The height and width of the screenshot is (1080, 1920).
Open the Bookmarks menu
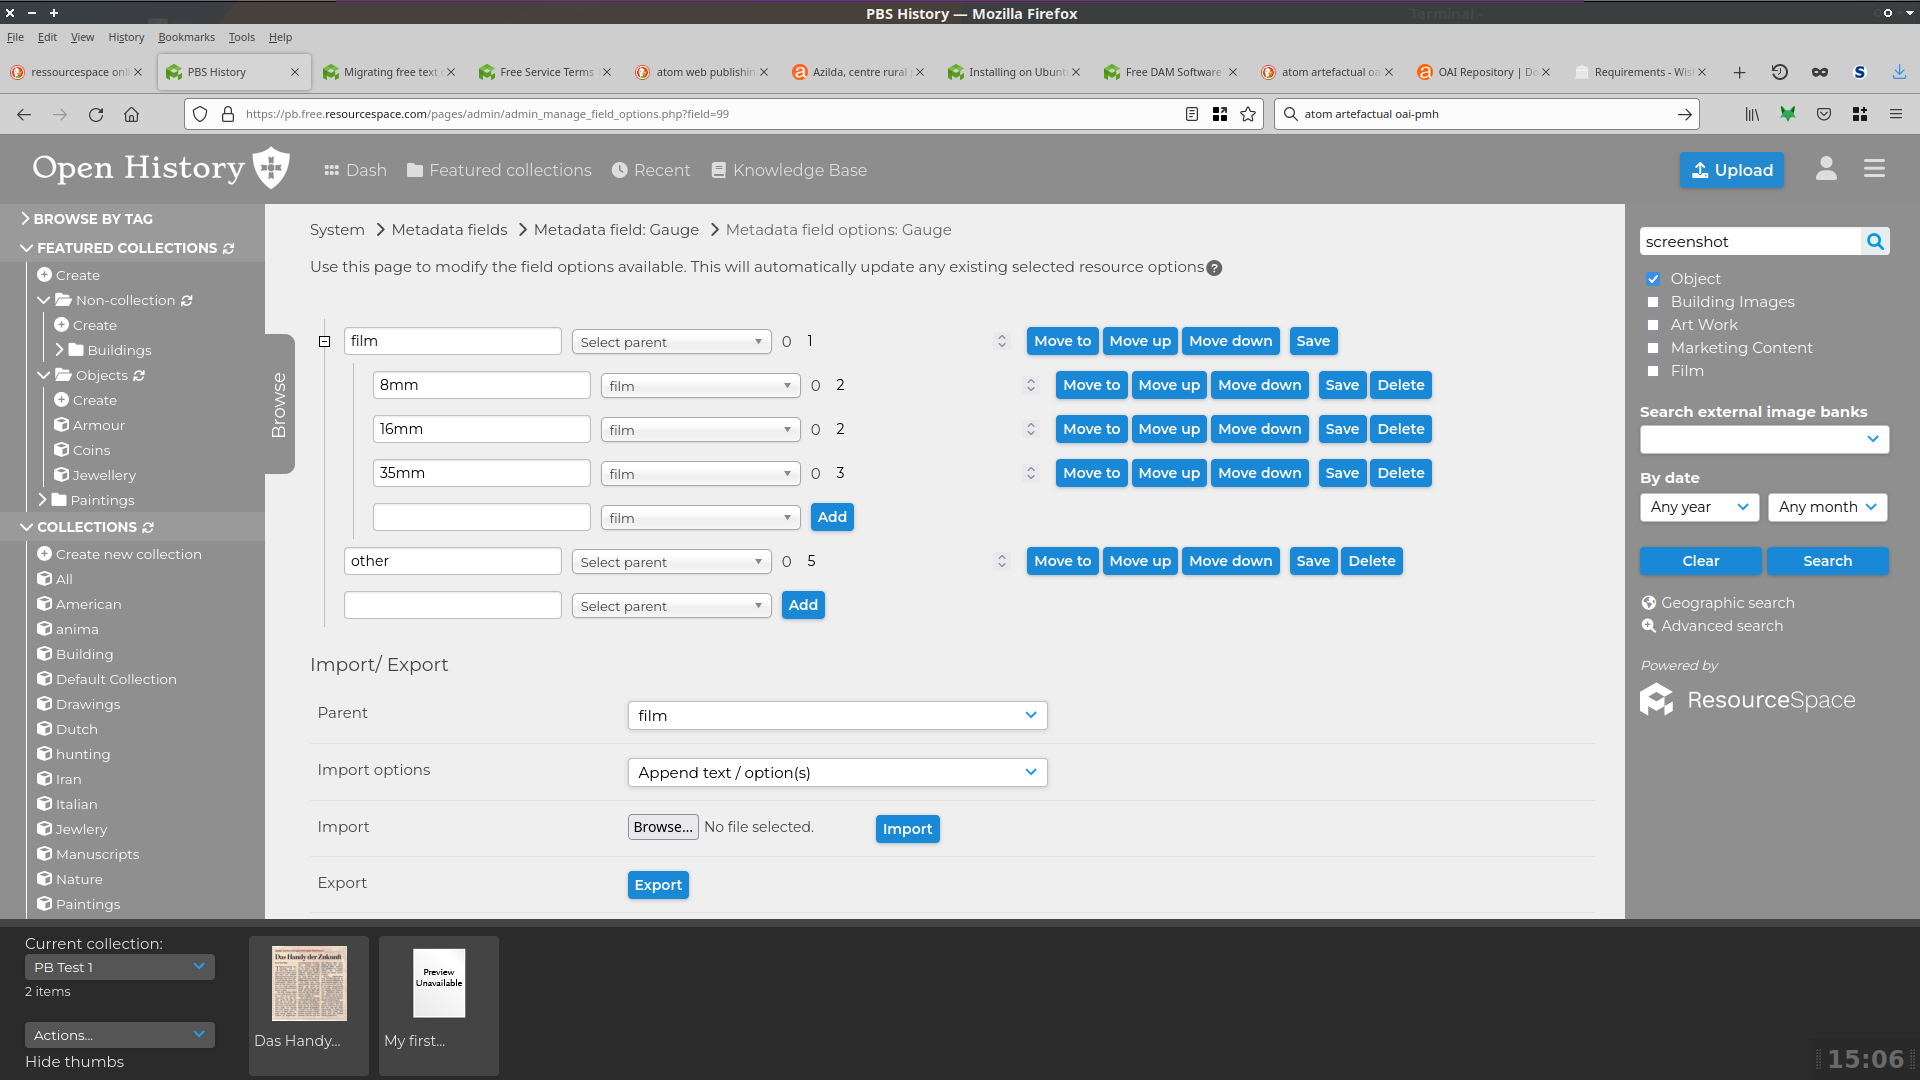[186, 37]
